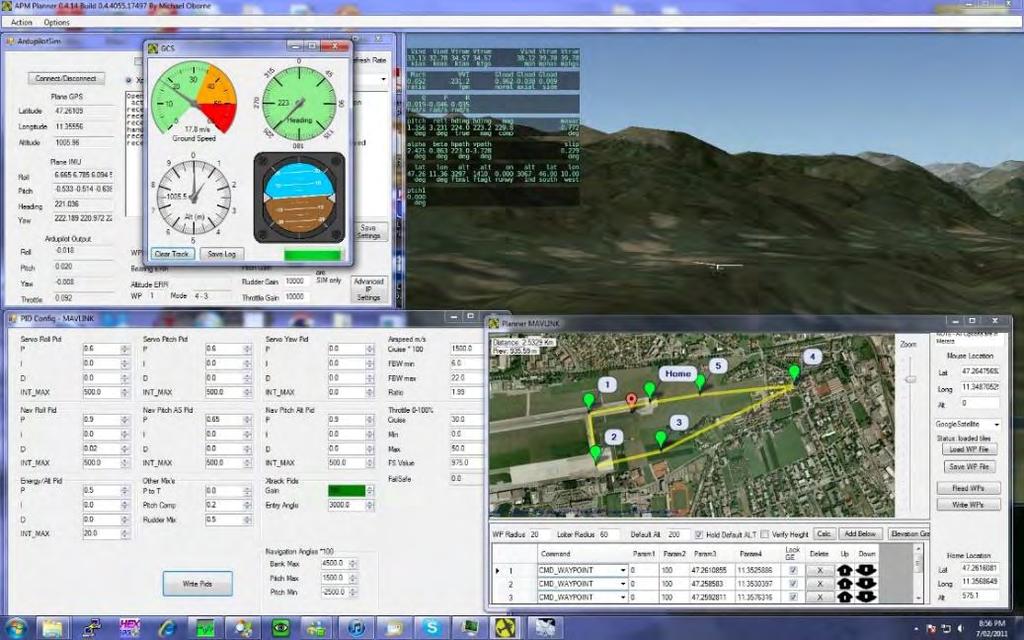Click the Clear Track button
1024x640 pixels.
[172, 254]
